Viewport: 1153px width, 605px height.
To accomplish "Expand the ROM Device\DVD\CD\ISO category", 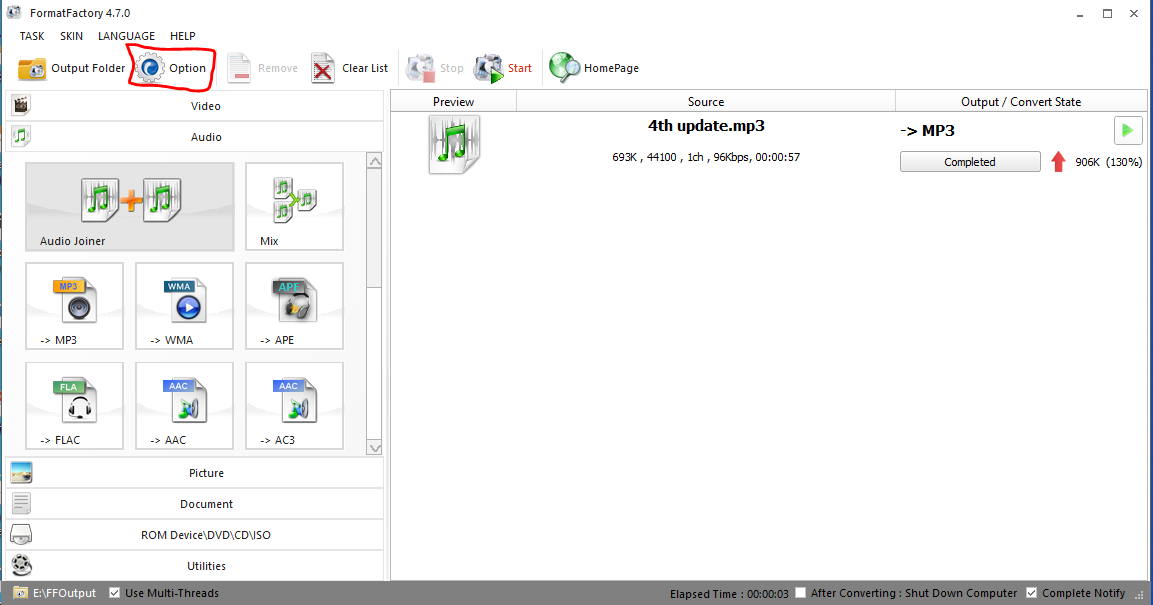I will click(x=195, y=534).
